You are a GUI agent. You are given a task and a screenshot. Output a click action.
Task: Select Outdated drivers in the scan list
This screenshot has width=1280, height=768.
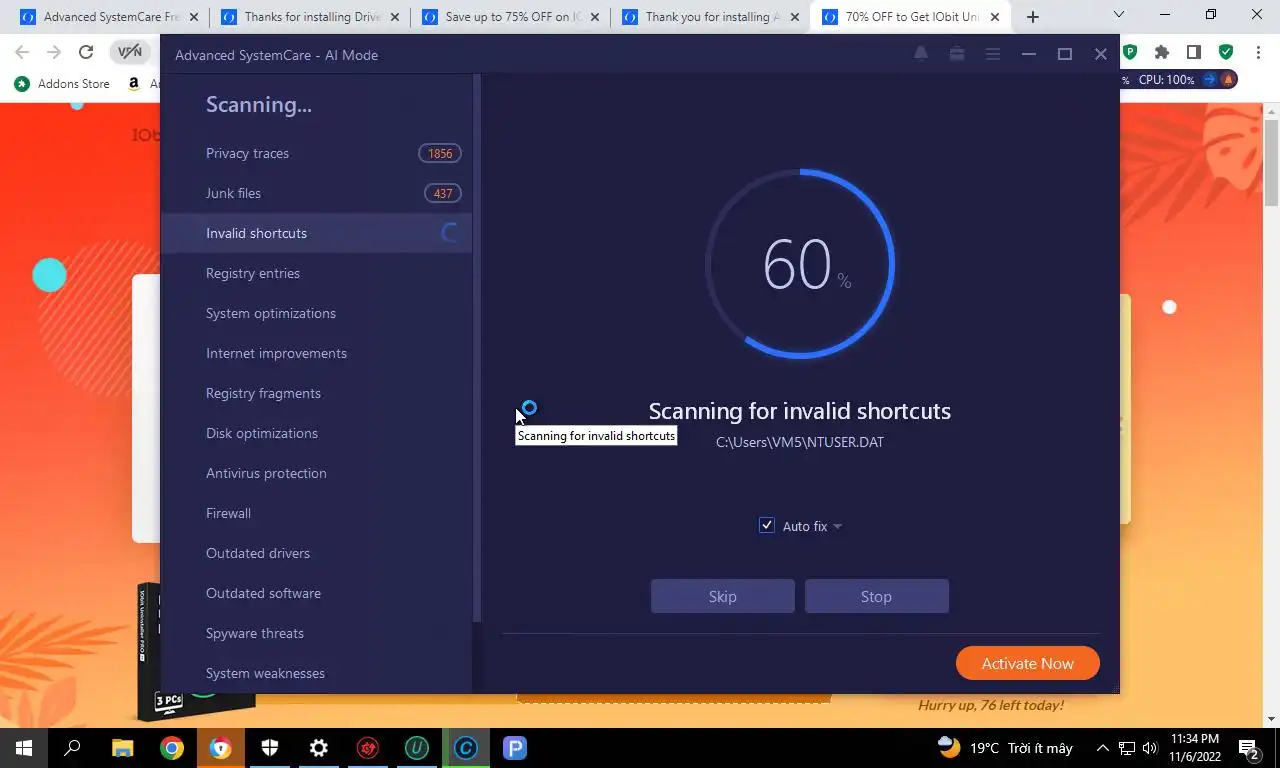tap(316, 553)
